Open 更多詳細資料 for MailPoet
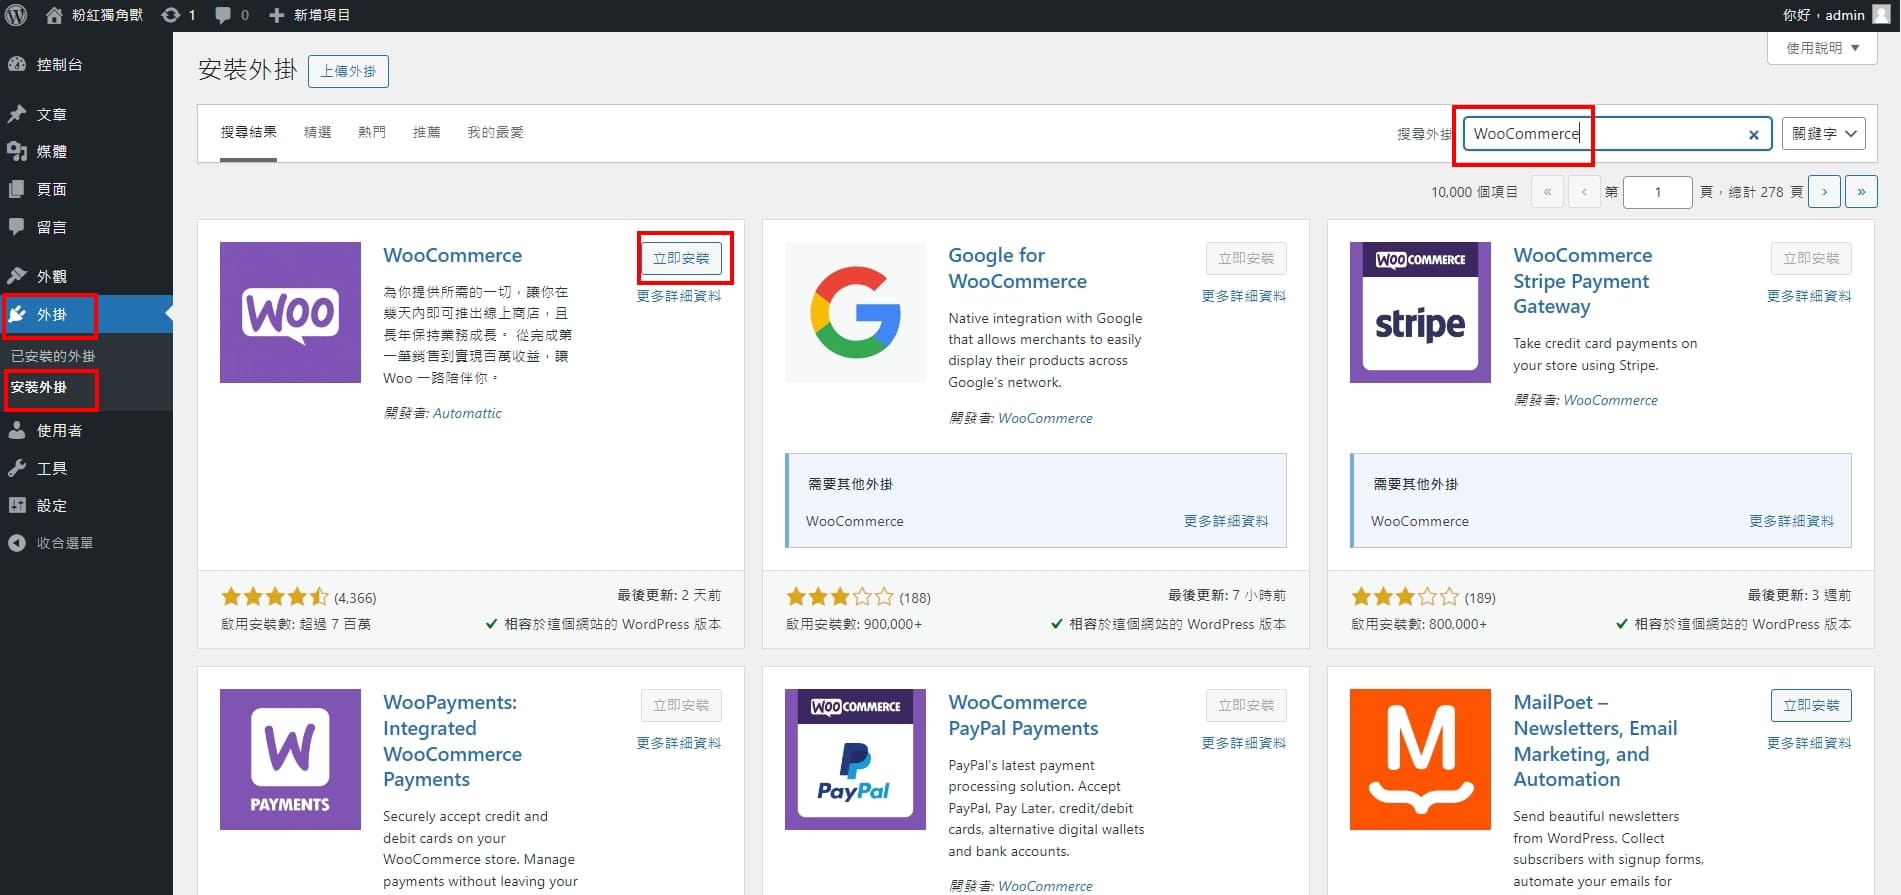Viewport: 1901px width, 895px height. pos(1809,743)
